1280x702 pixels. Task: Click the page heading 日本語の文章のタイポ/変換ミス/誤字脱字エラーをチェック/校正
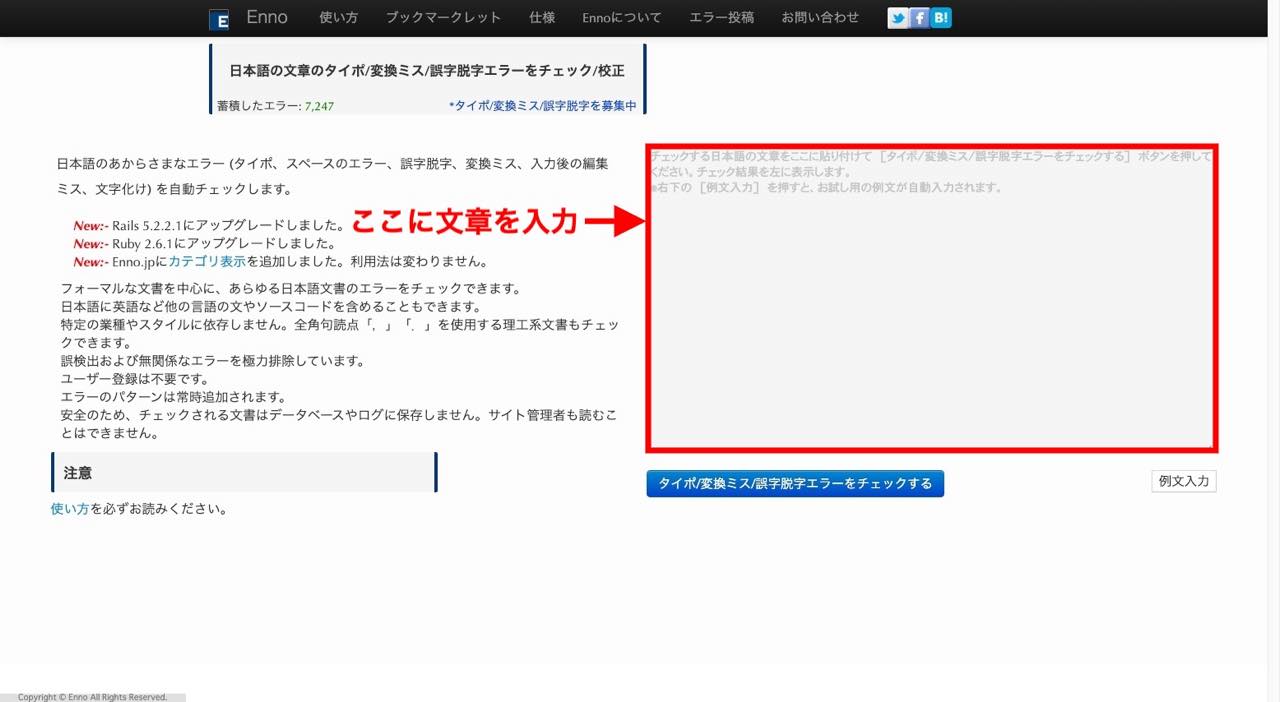[x=427, y=71]
